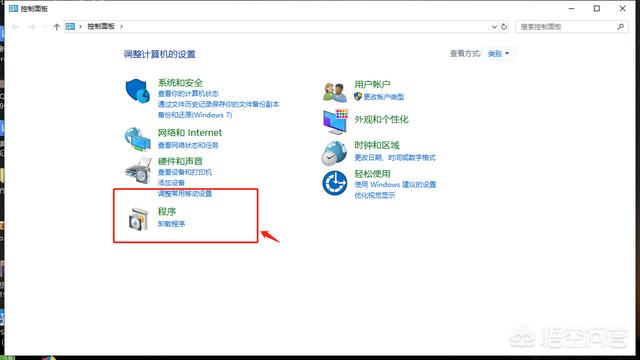Open the 轻松使用 heading
The image size is (640, 360).
[372, 173]
